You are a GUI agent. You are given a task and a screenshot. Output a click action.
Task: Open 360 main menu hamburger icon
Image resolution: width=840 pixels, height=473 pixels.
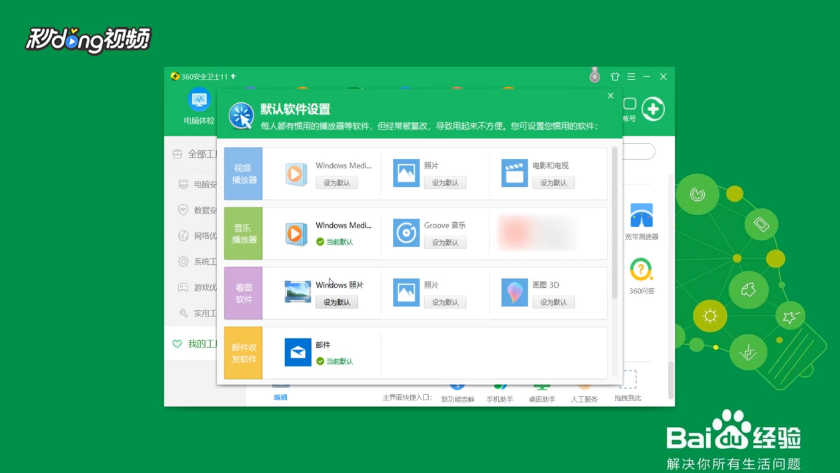click(x=632, y=77)
